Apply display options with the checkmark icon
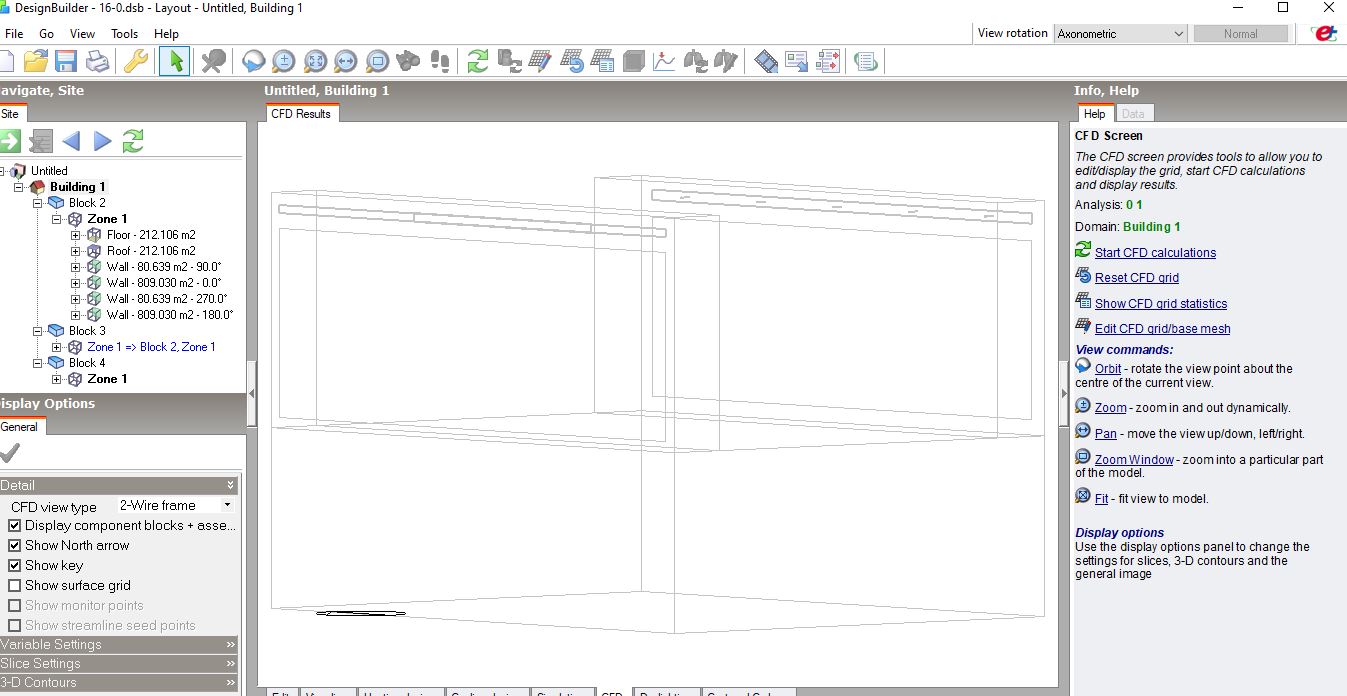The height and width of the screenshot is (696, 1347). (10, 453)
